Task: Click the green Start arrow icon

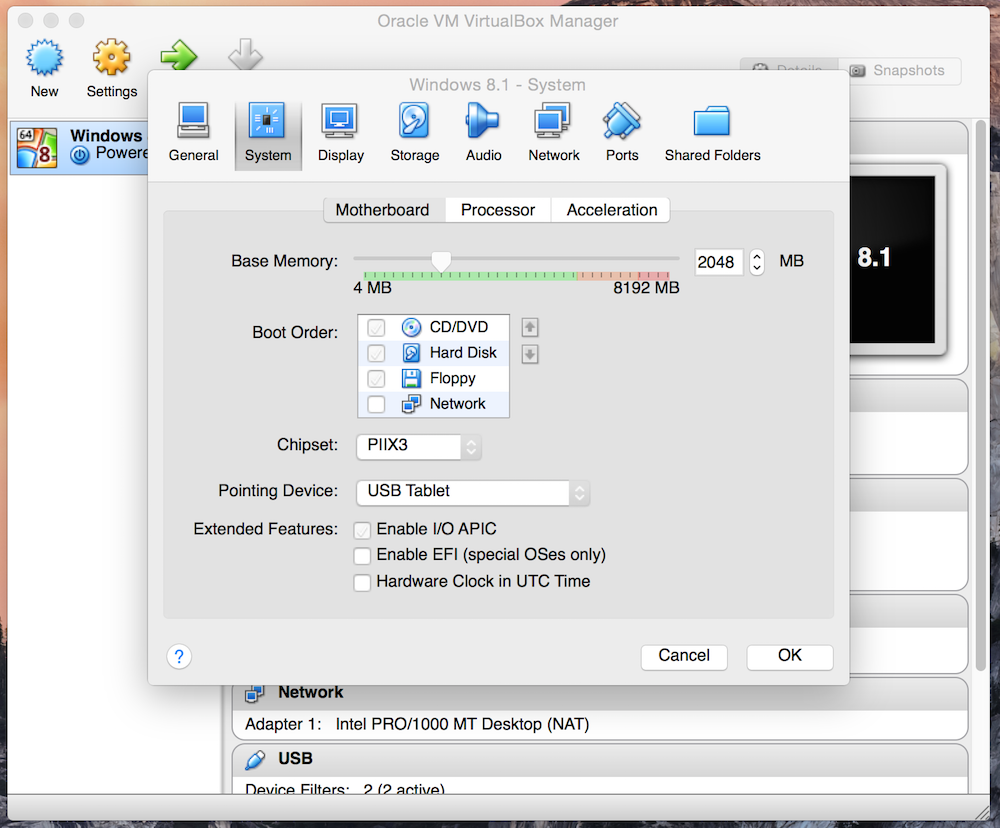Action: 179,55
